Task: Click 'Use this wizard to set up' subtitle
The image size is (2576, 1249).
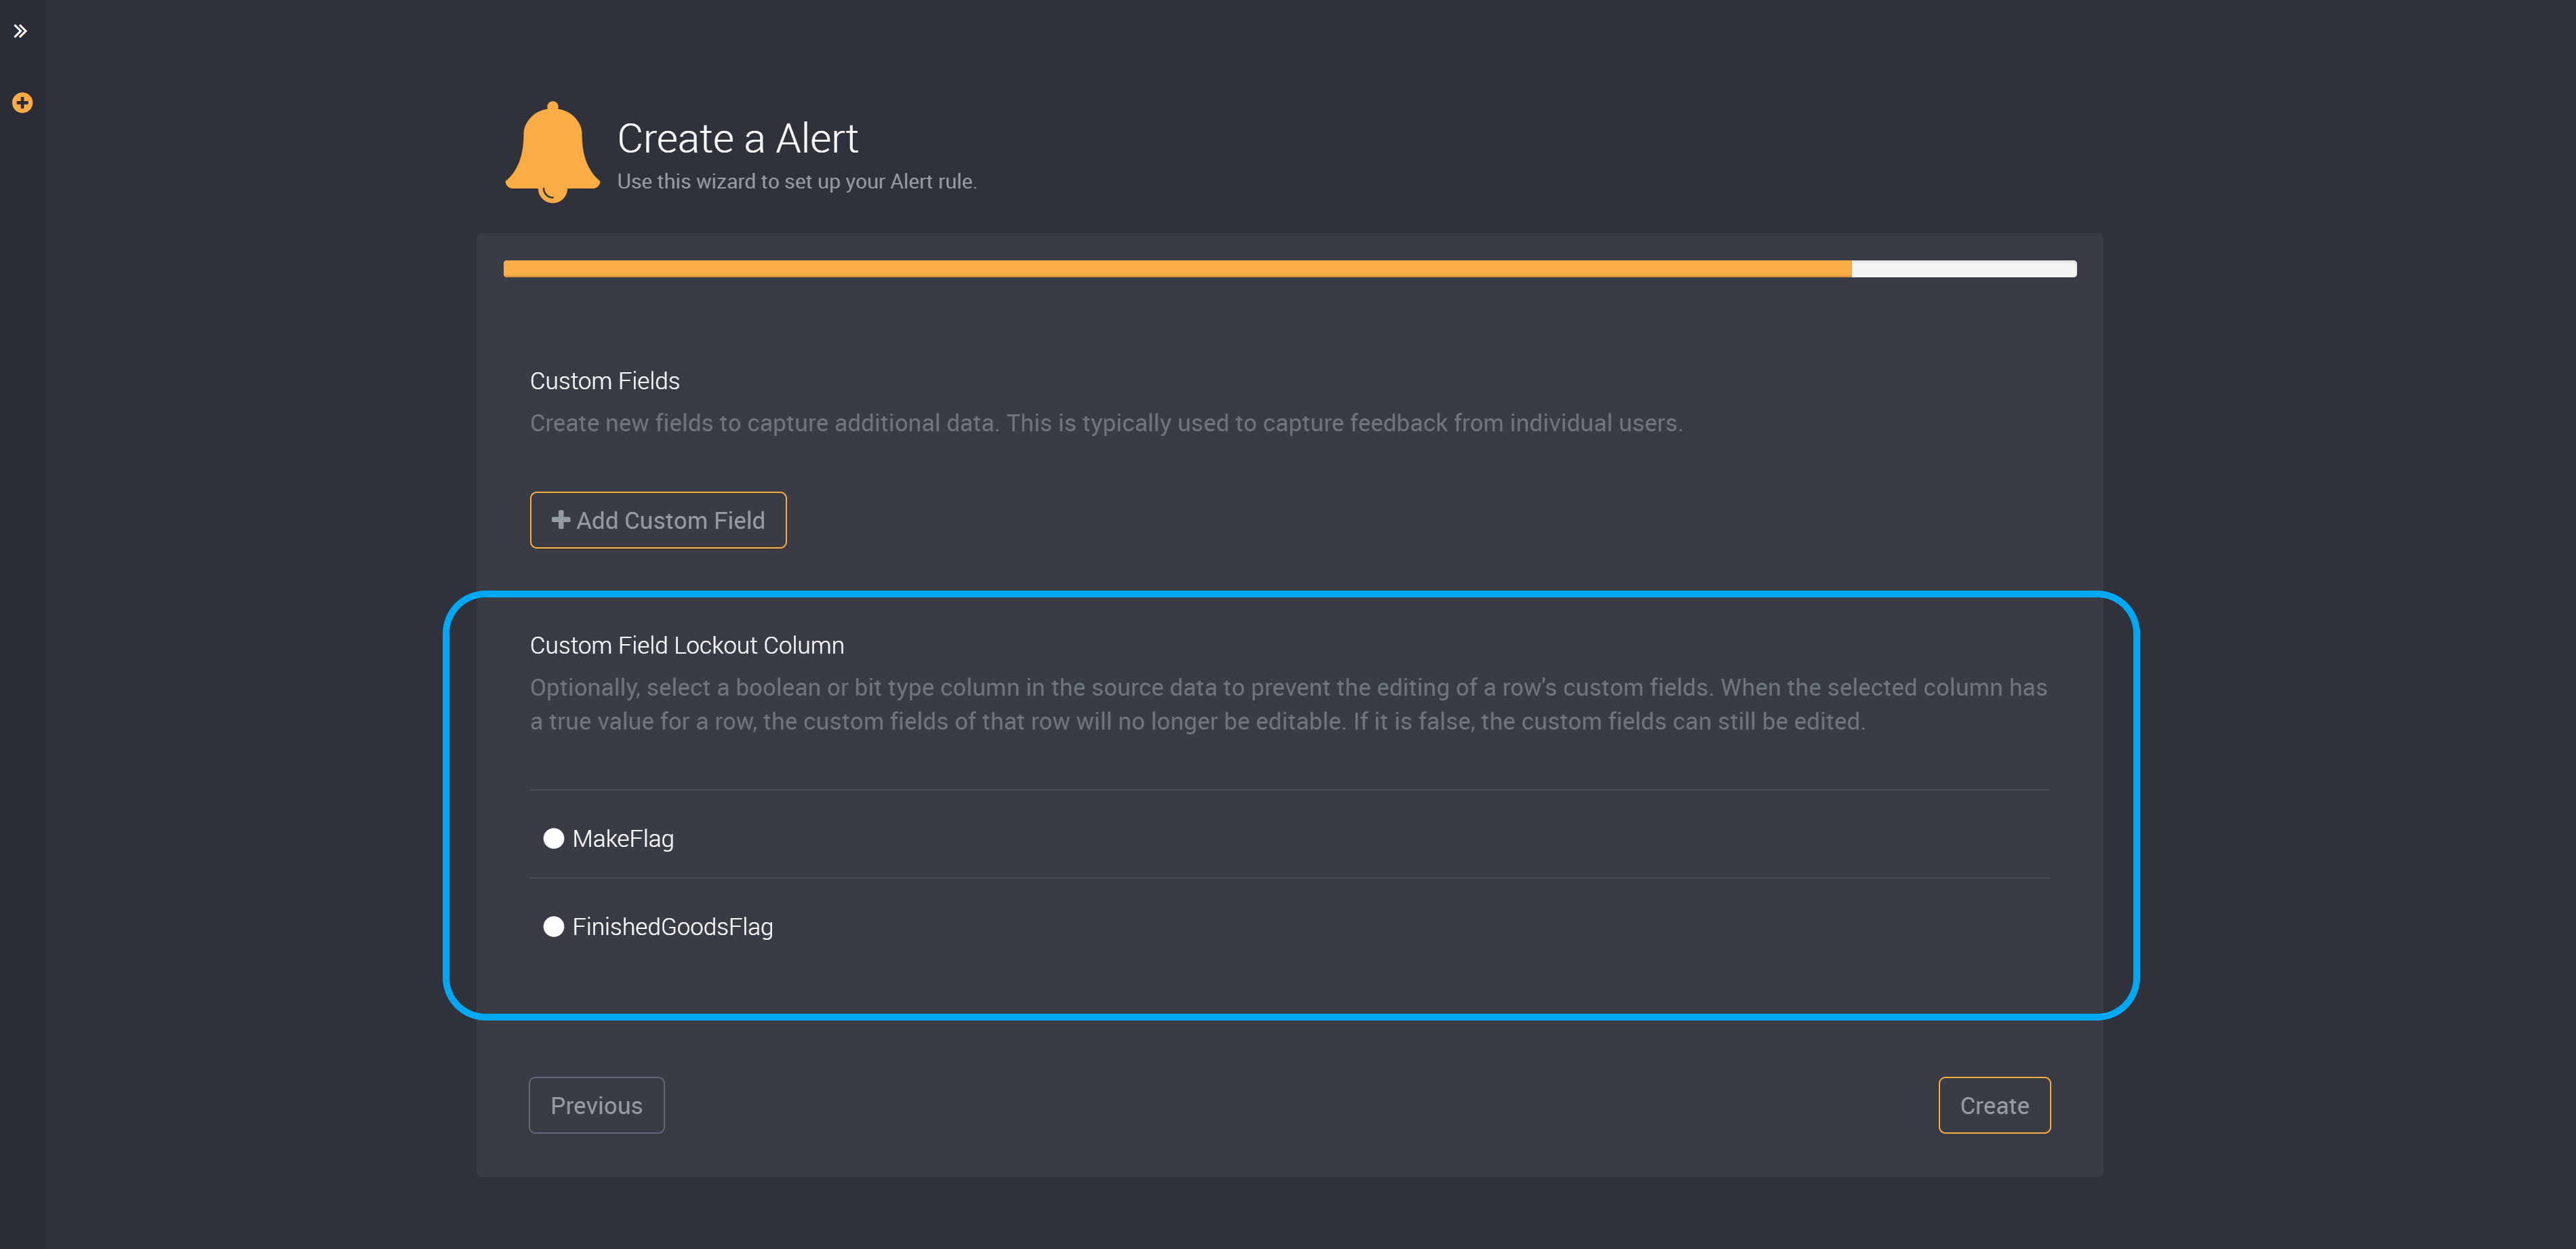Action: click(797, 182)
